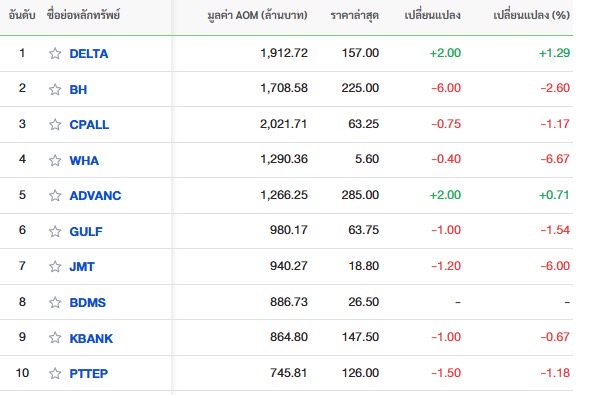This screenshot has height=395, width=590.
Task: Add CPALL to favorites with star
Action: coord(55,125)
